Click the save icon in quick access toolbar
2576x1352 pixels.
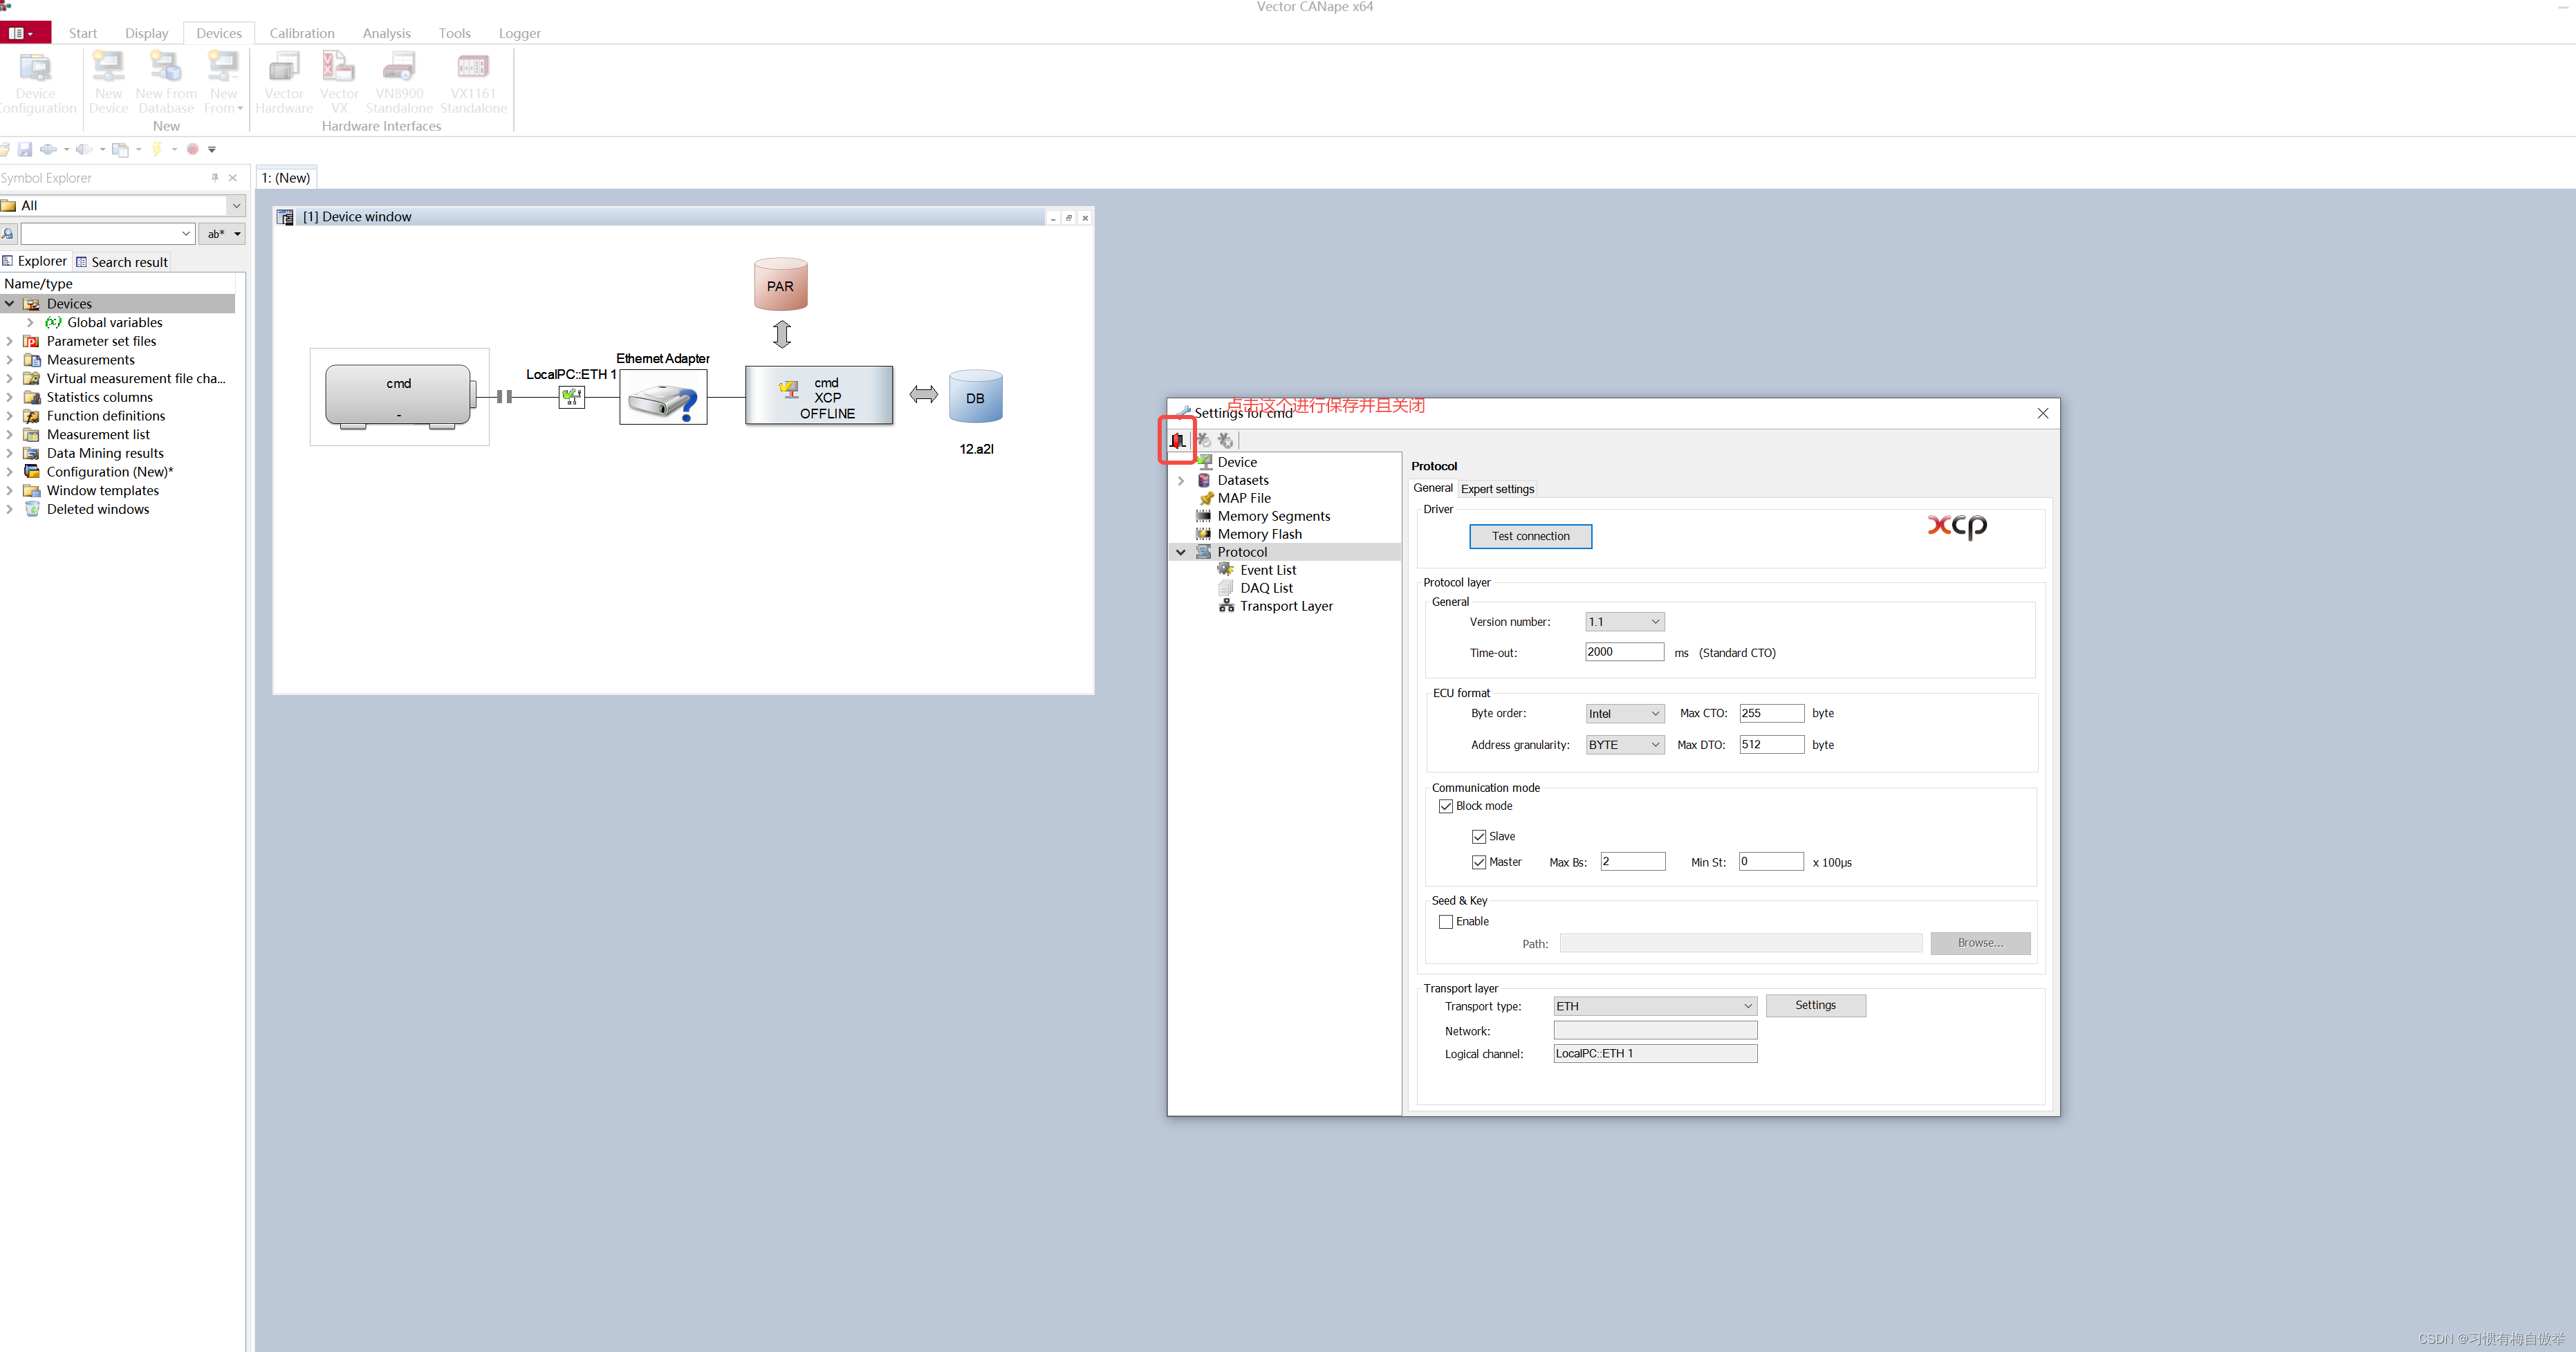tap(24, 149)
